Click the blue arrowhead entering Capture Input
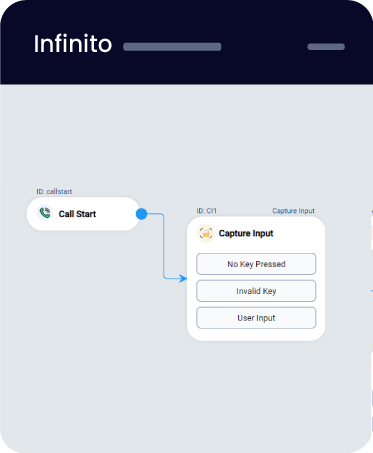 (x=183, y=278)
